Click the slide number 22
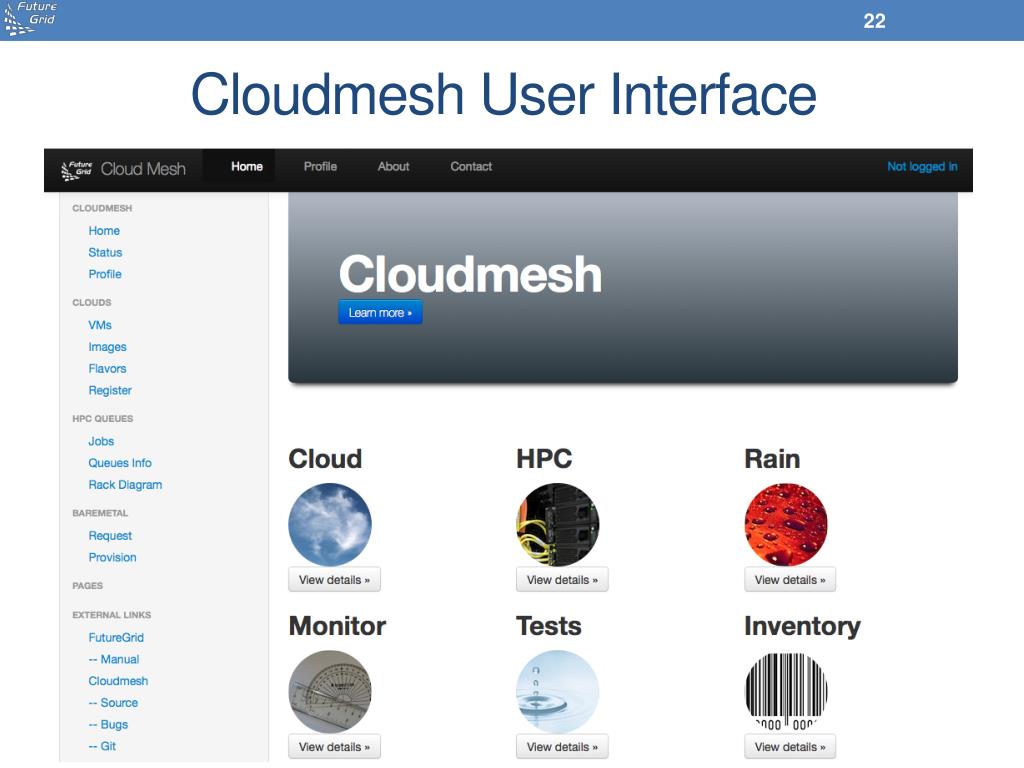Viewport: 1024px width, 768px height. [x=874, y=21]
